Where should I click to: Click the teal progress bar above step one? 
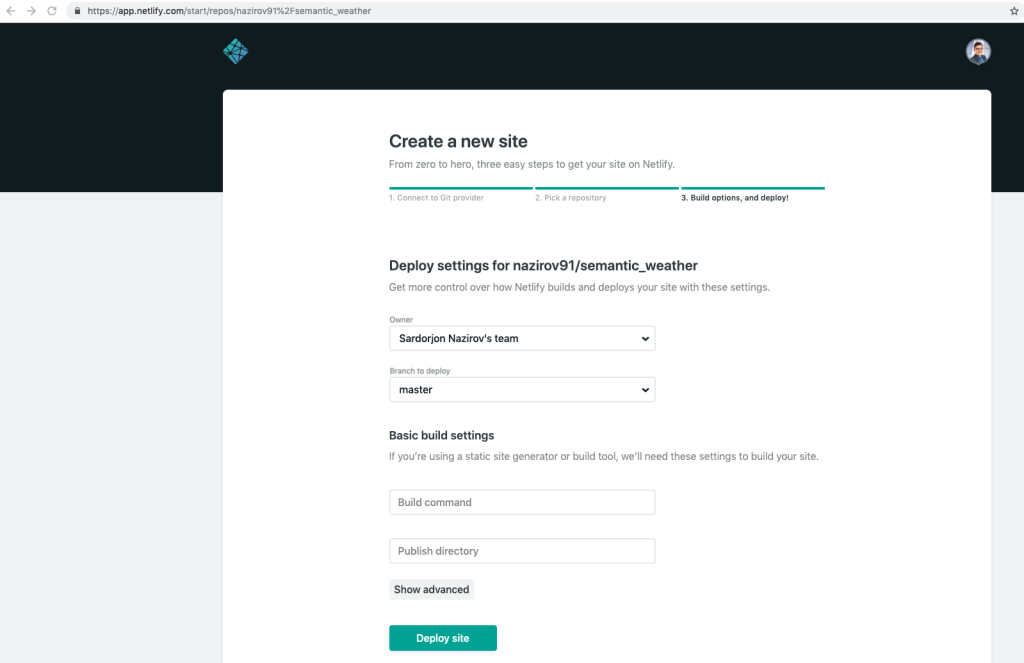click(460, 188)
